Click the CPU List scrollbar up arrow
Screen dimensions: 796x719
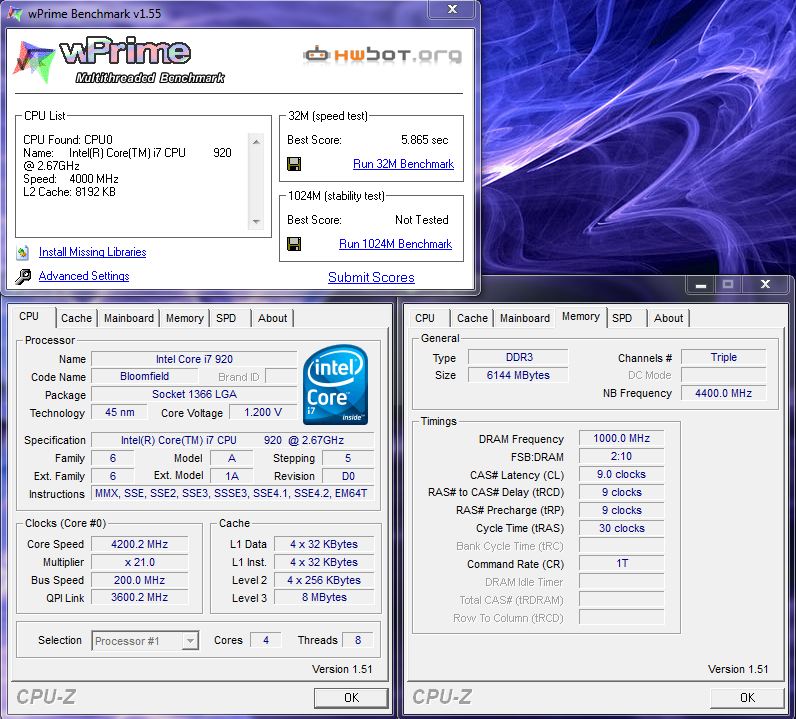(x=256, y=142)
